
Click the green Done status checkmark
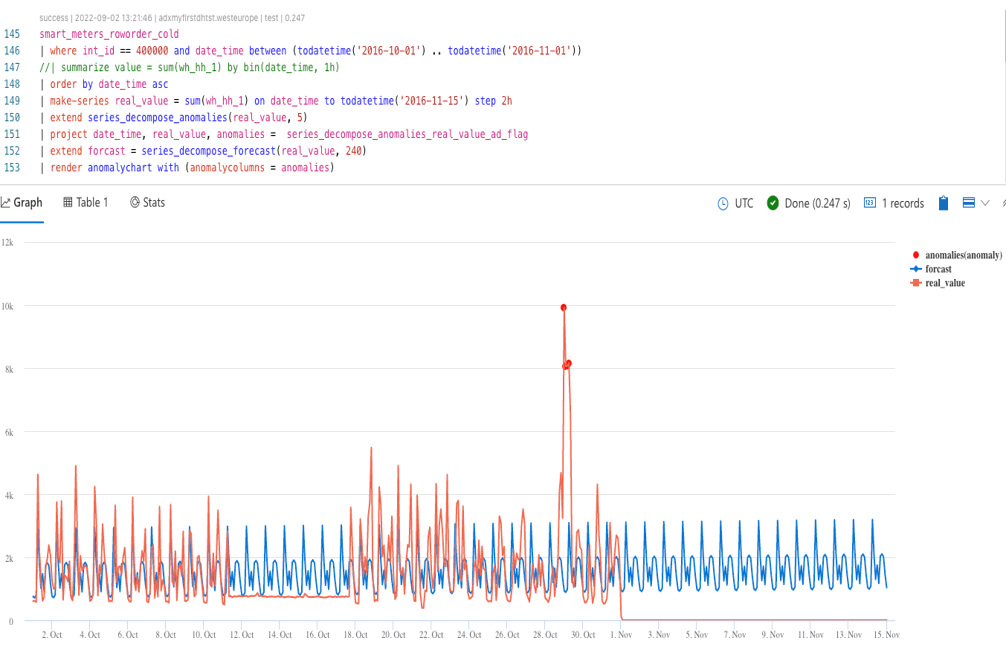[x=773, y=203]
